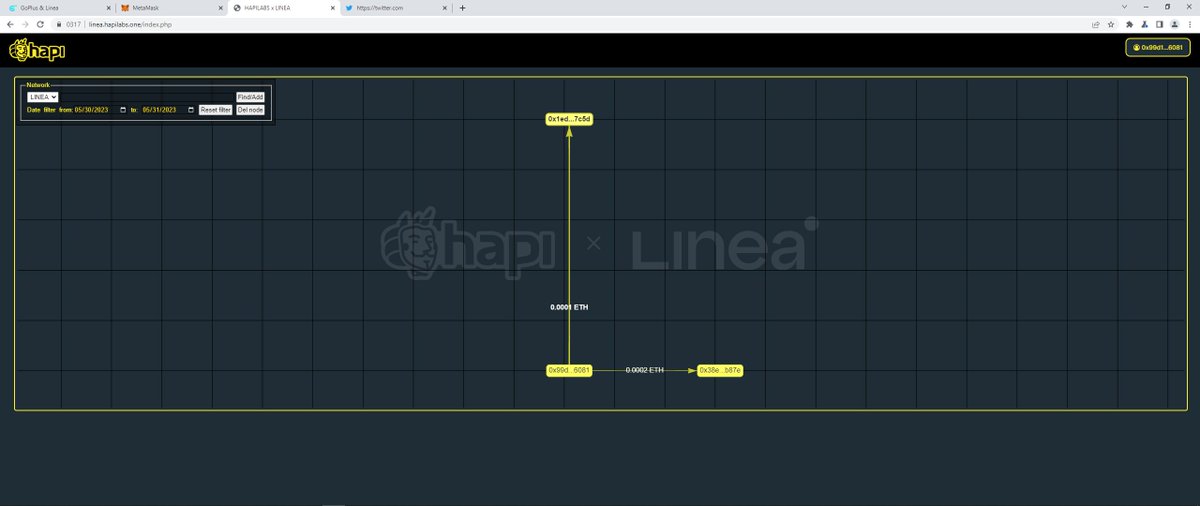
Task: Click the 0.0002 ETH edge label
Action: [644, 370]
